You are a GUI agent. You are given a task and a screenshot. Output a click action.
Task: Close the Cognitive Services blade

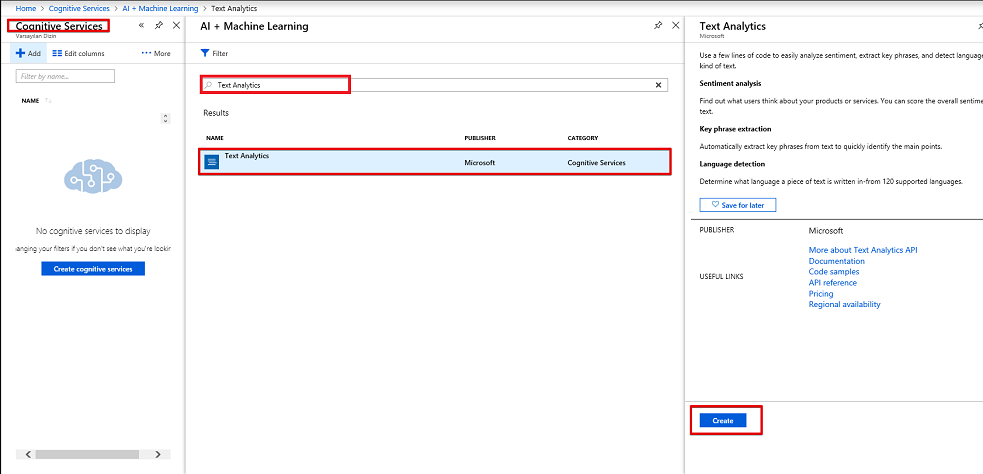click(176, 26)
